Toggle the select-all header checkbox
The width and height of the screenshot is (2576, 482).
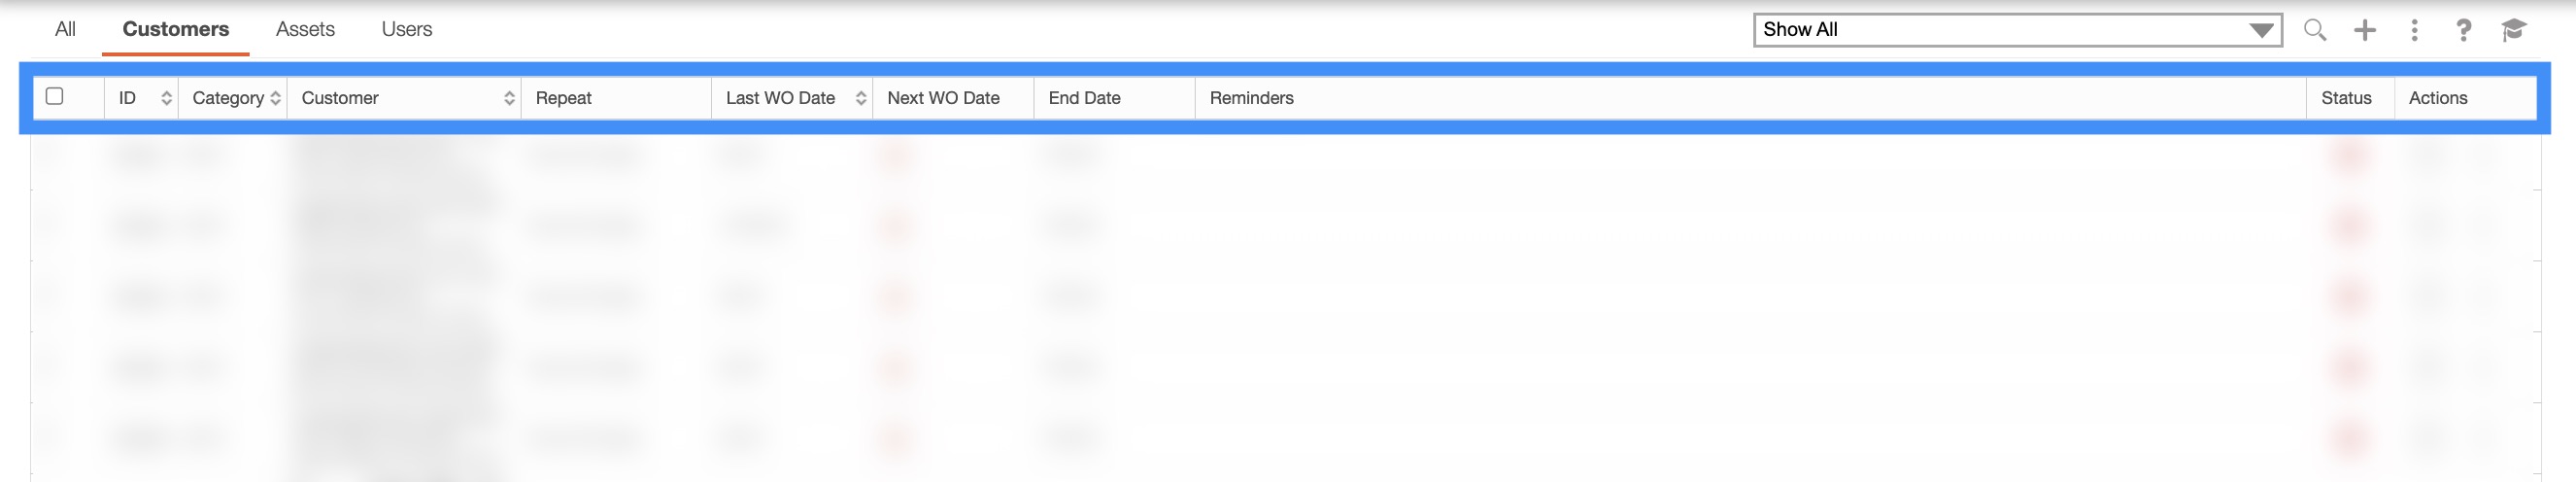point(55,96)
